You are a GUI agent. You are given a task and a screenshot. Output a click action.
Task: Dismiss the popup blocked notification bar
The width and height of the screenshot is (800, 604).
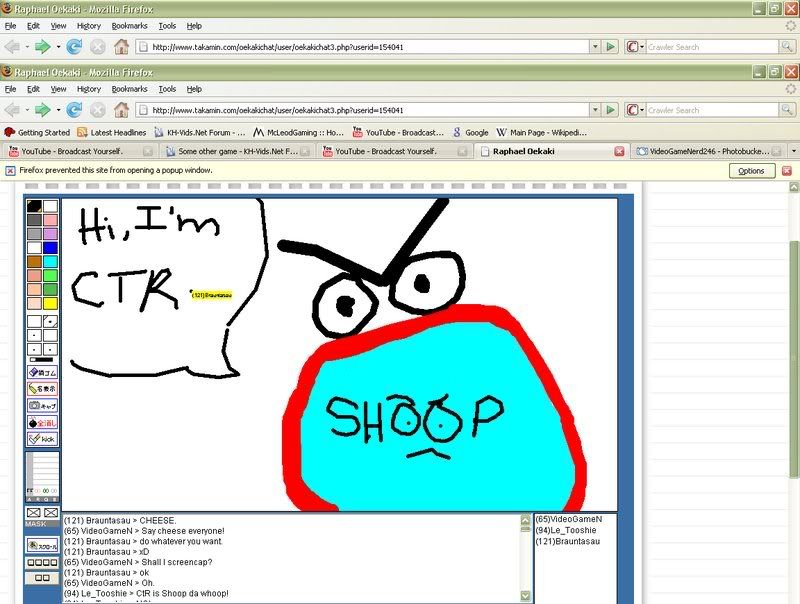click(x=786, y=171)
